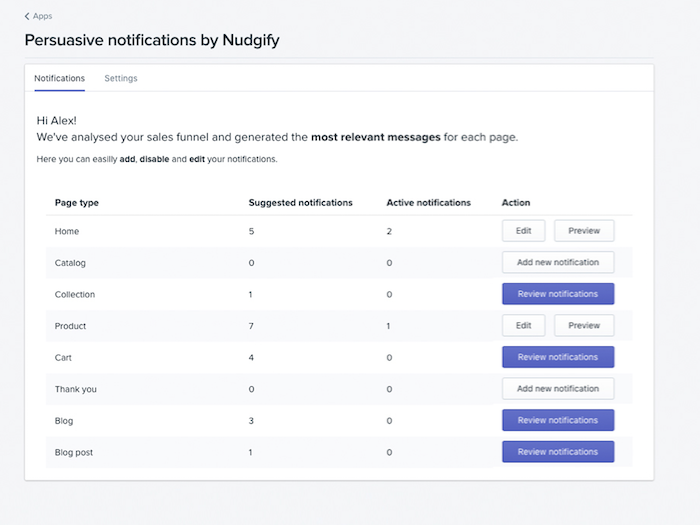Review notifications for the Collection page
Viewport: 700px width, 525px height.
pos(558,294)
